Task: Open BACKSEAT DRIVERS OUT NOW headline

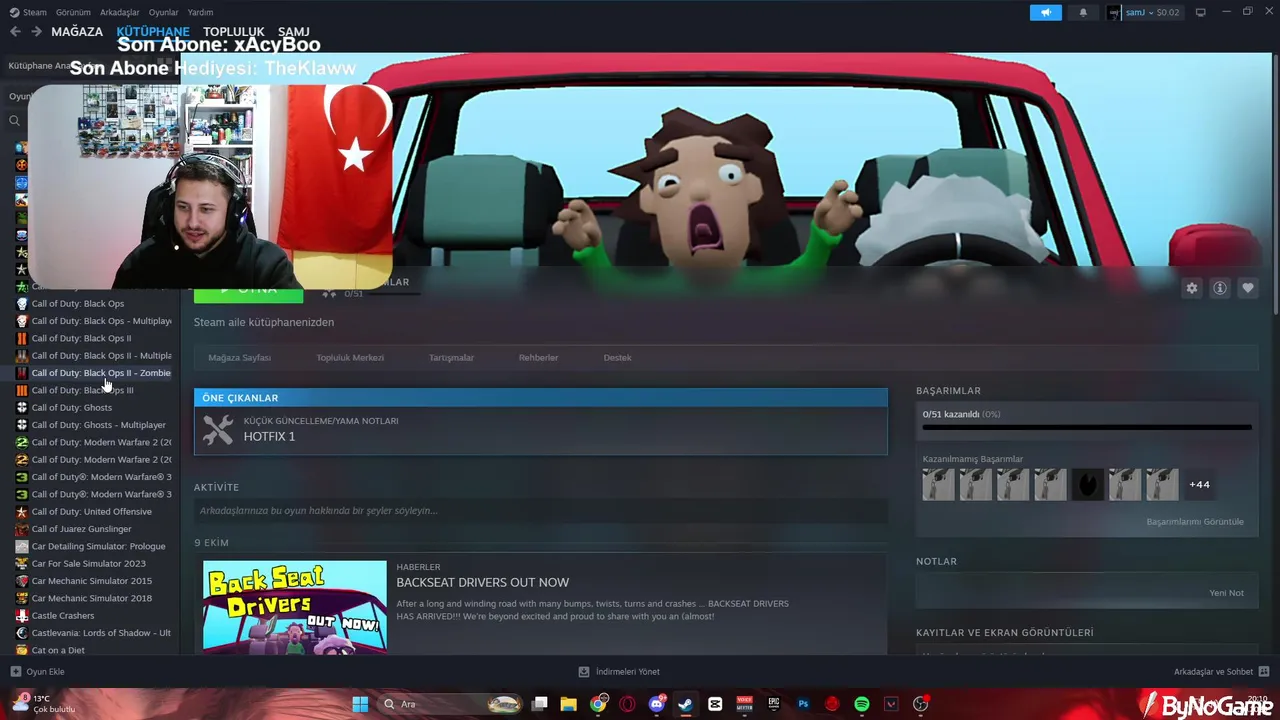Action: pyautogui.click(x=482, y=582)
